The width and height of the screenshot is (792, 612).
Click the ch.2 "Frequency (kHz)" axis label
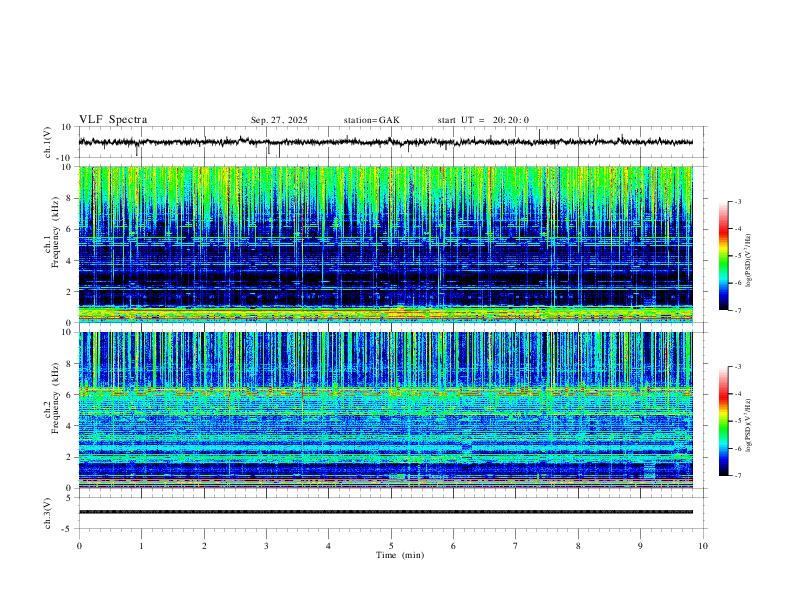[x=55, y=398]
